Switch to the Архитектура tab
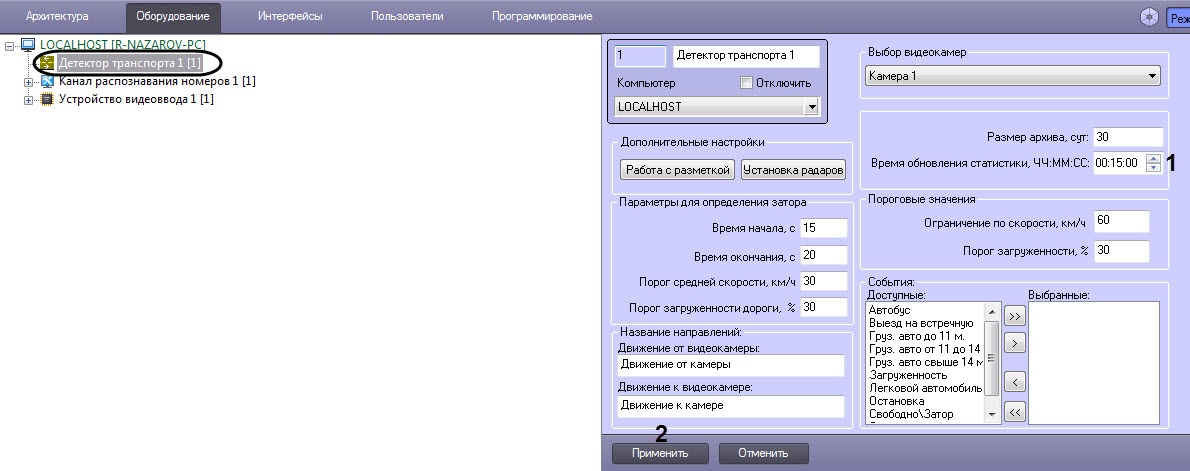Viewport: 1190px width, 471px height. coord(57,16)
